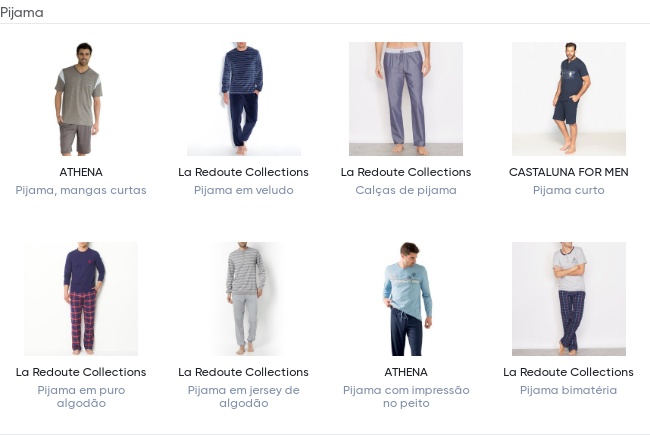Open the bimatéria pajama product image
The height and width of the screenshot is (435, 650).
click(x=568, y=299)
